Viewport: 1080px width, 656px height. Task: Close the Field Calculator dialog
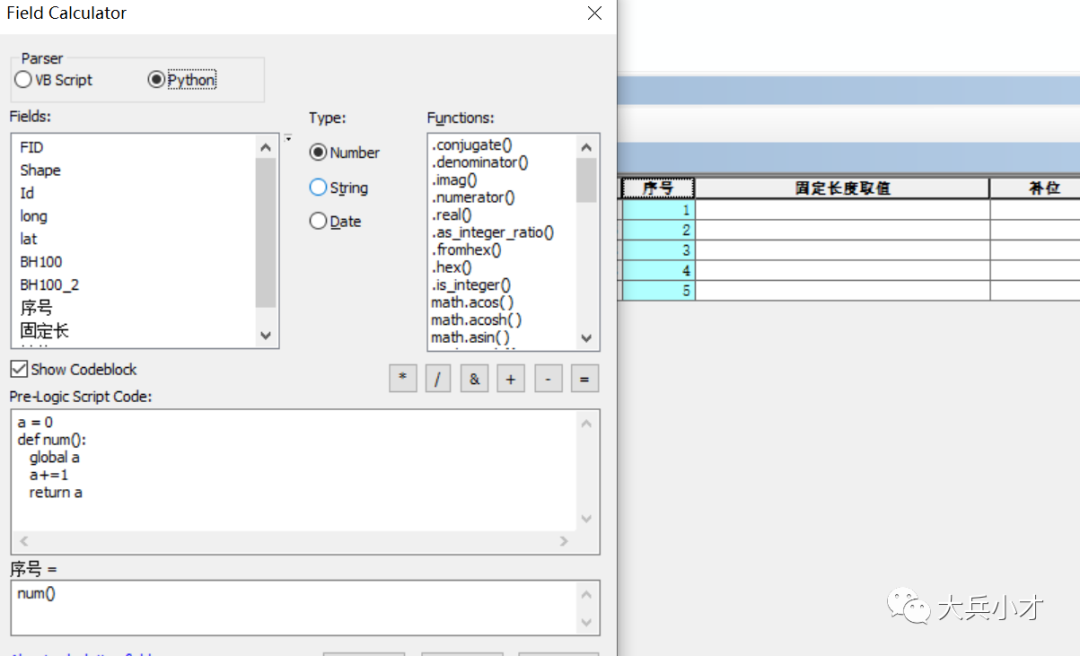click(x=594, y=13)
